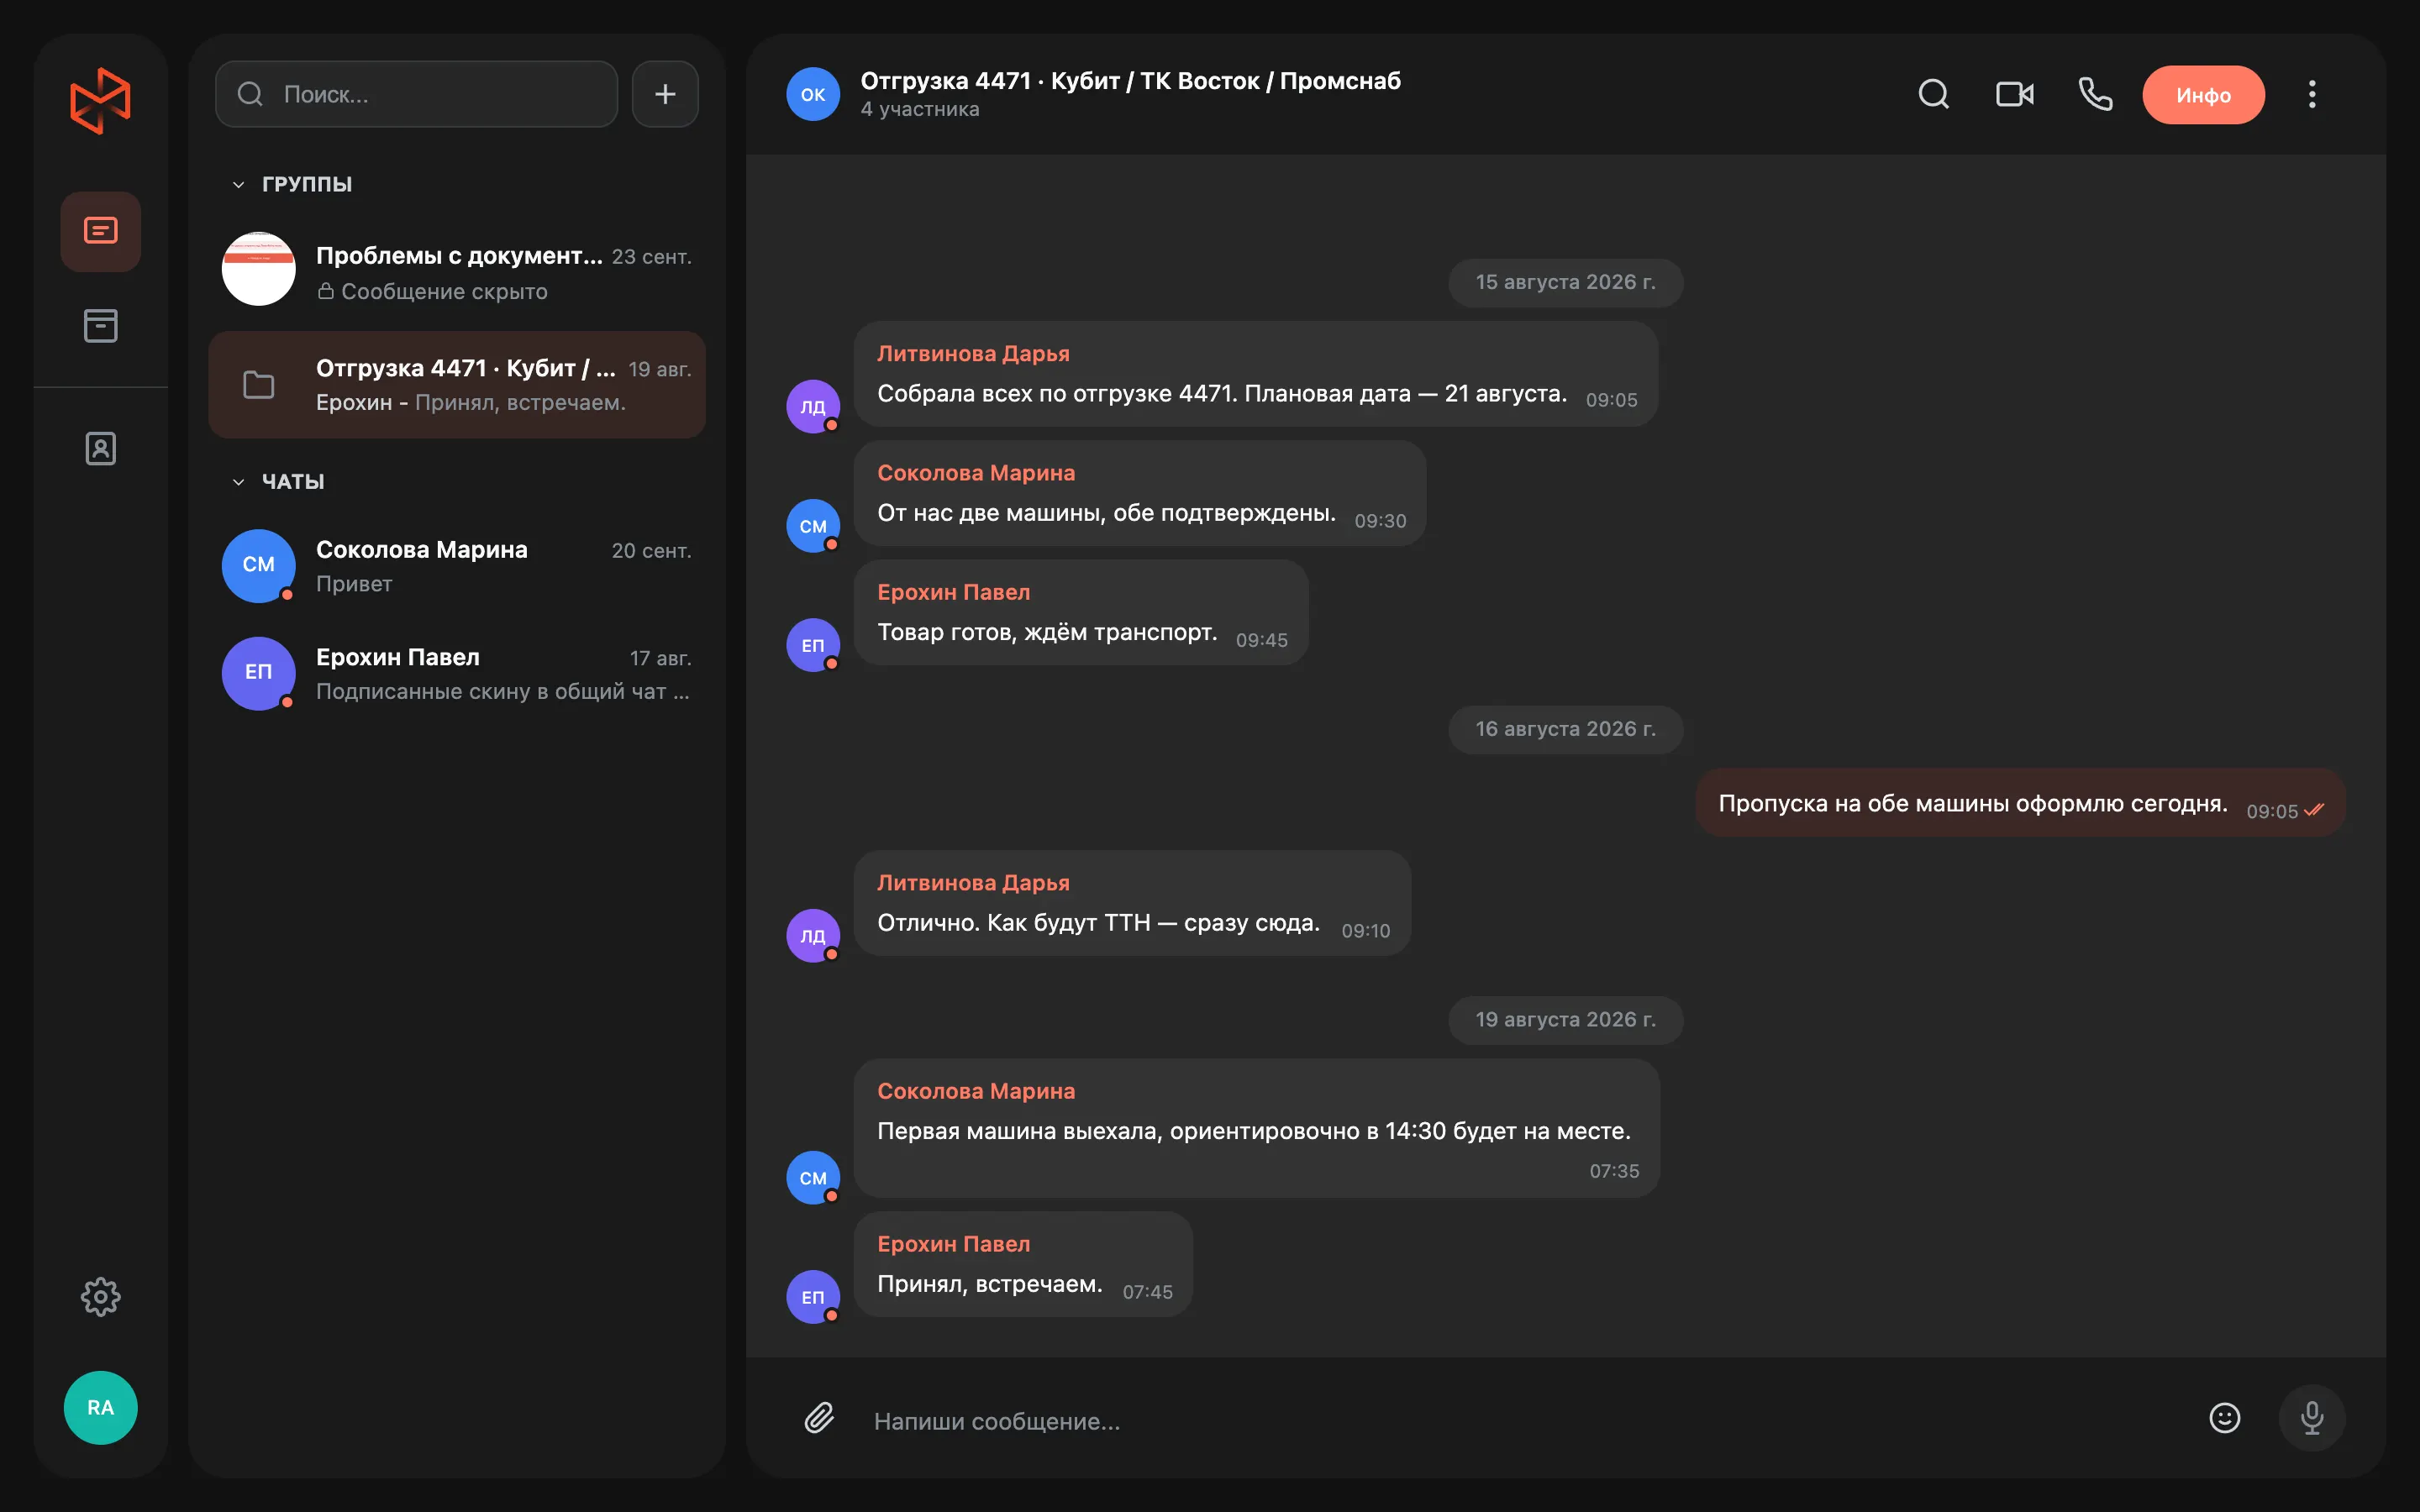
Task: Focus the Поиск search field
Action: (x=416, y=94)
